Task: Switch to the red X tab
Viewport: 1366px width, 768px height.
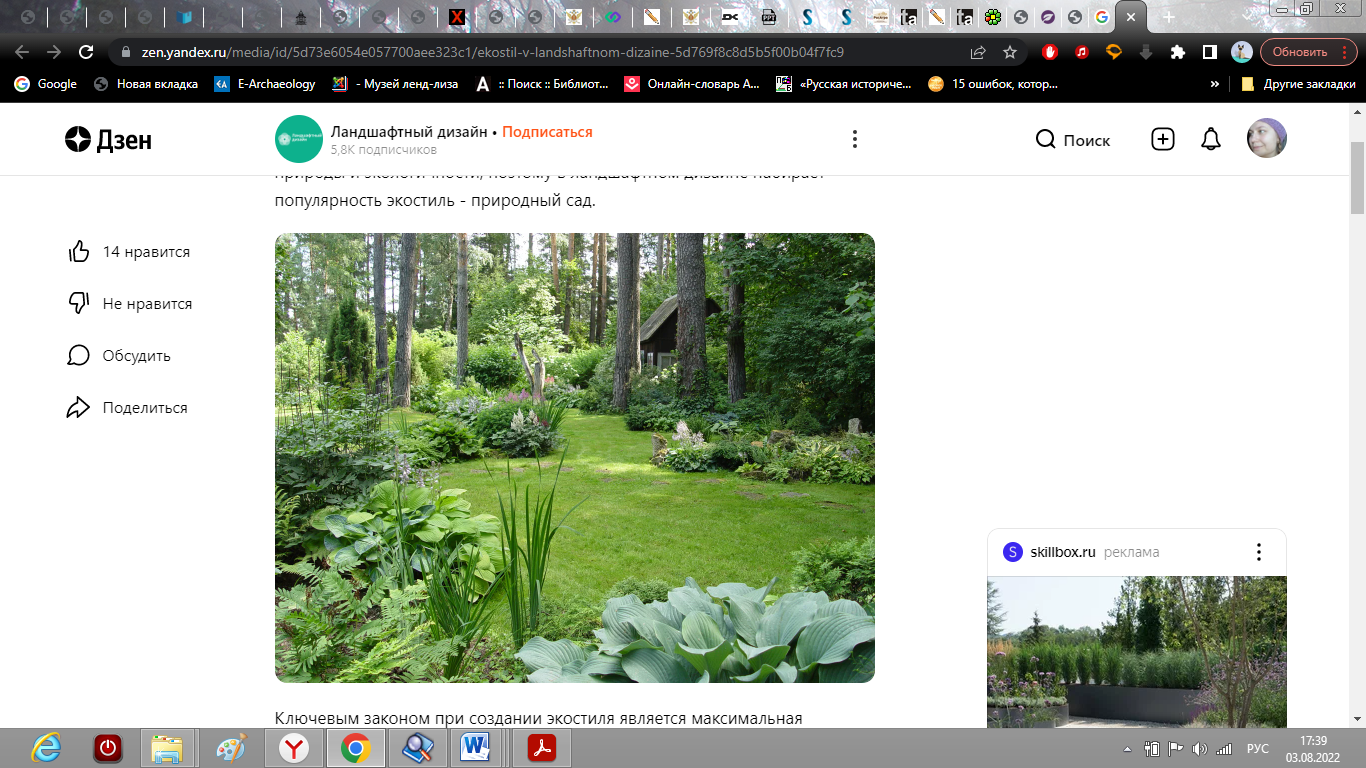Action: coord(456,17)
